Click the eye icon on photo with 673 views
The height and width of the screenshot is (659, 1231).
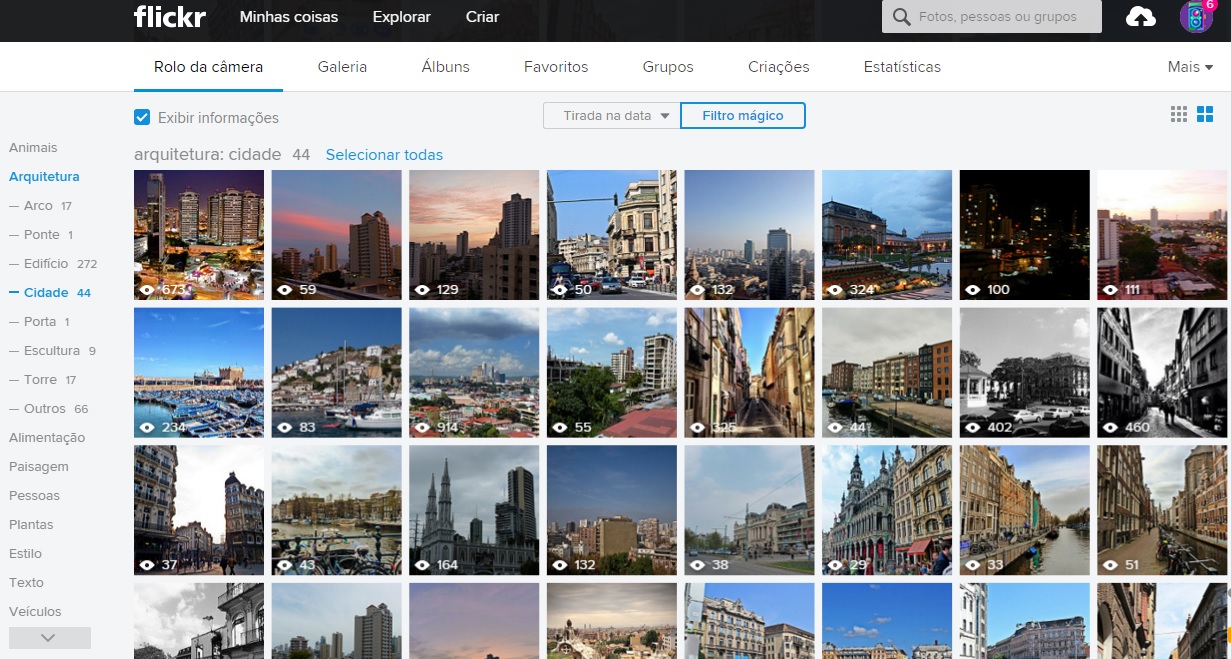148,290
